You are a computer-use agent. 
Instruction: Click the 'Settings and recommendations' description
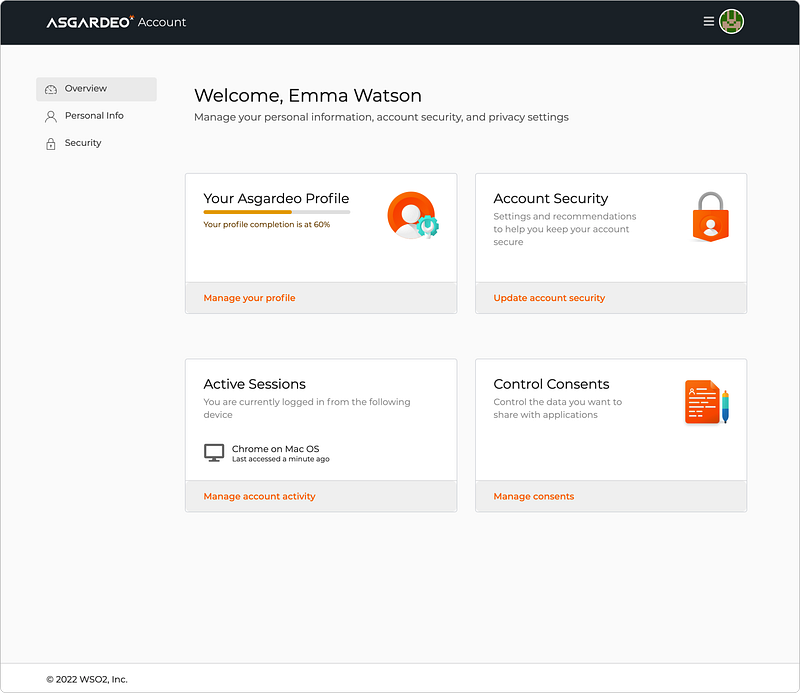coord(564,229)
